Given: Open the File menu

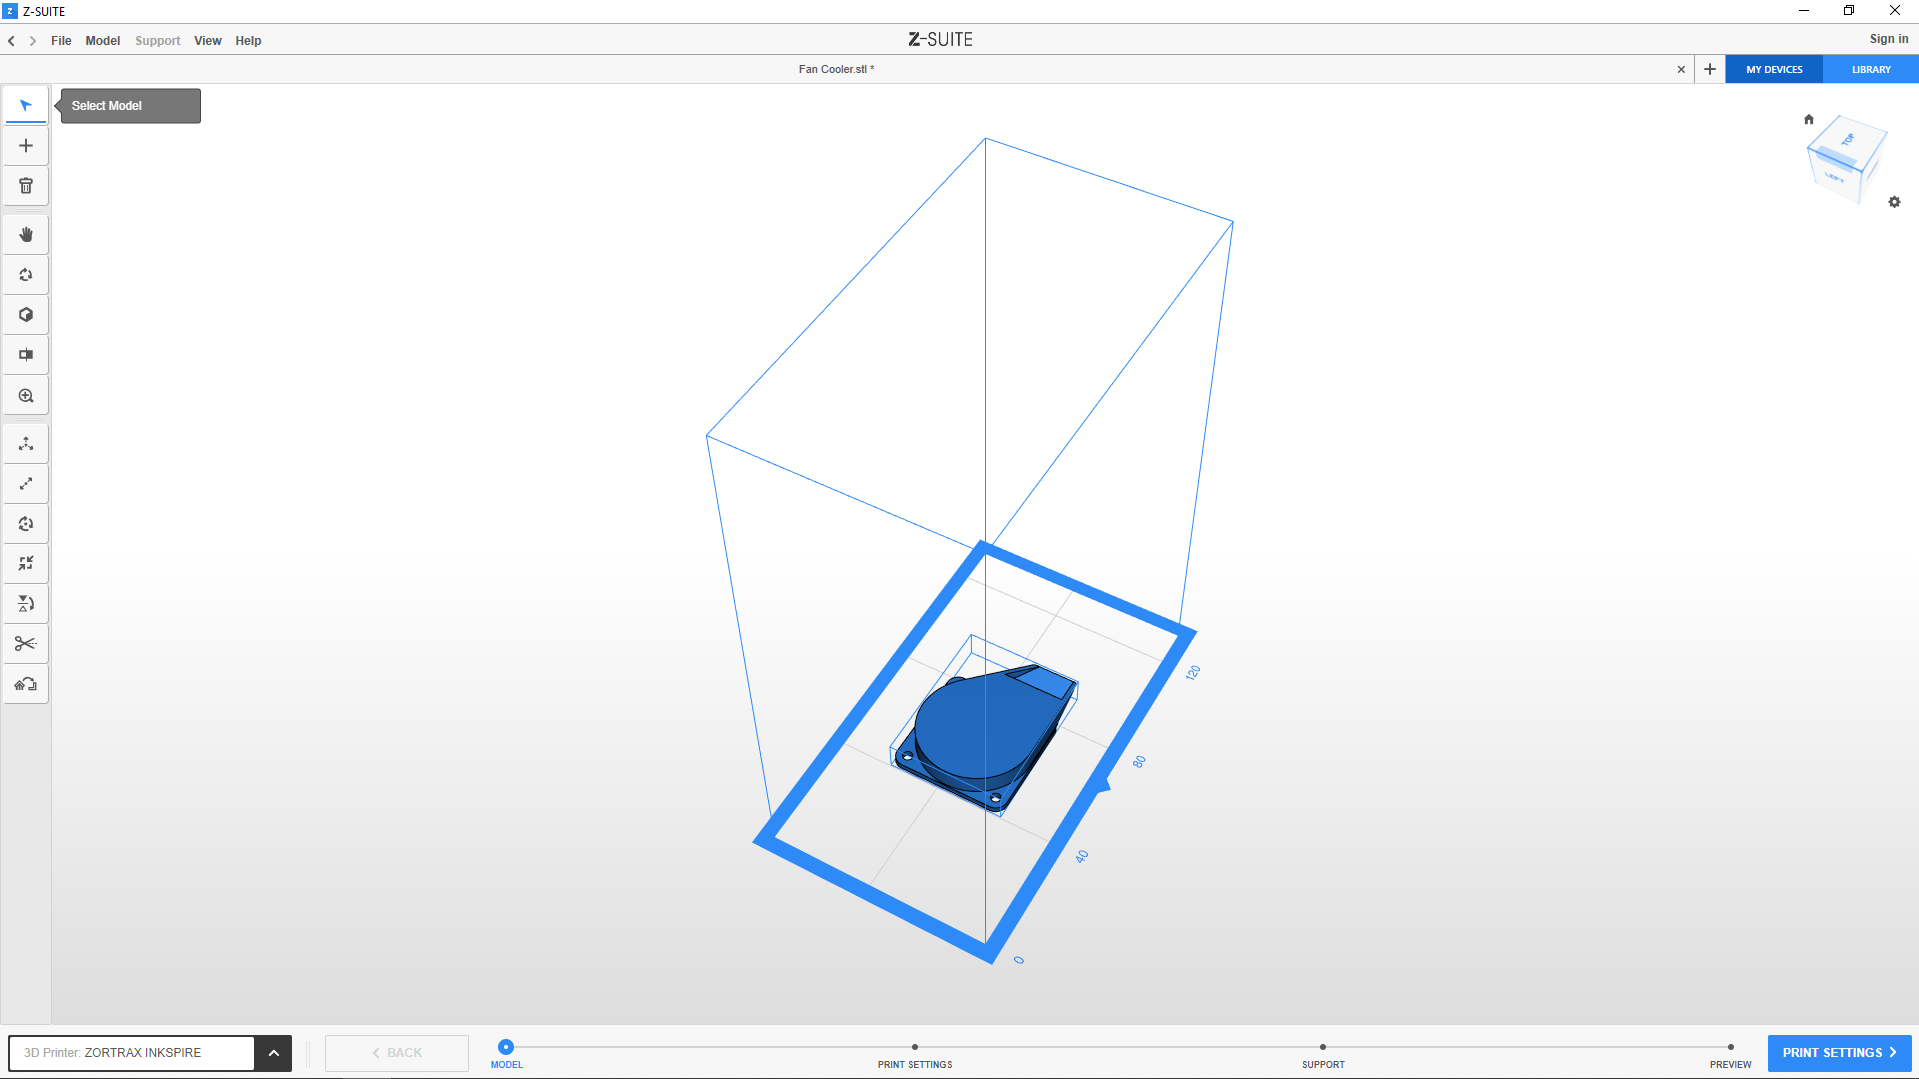Looking at the screenshot, I should pos(61,41).
